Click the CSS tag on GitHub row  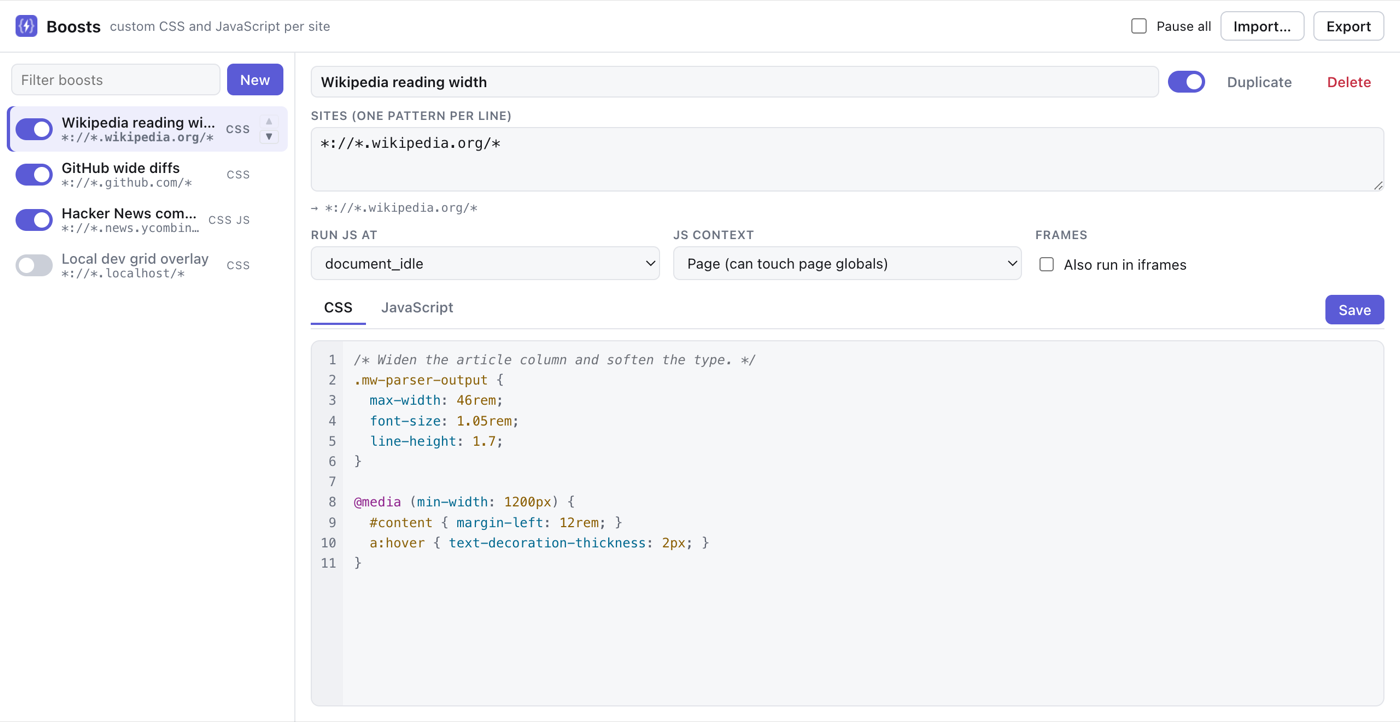[x=238, y=174]
